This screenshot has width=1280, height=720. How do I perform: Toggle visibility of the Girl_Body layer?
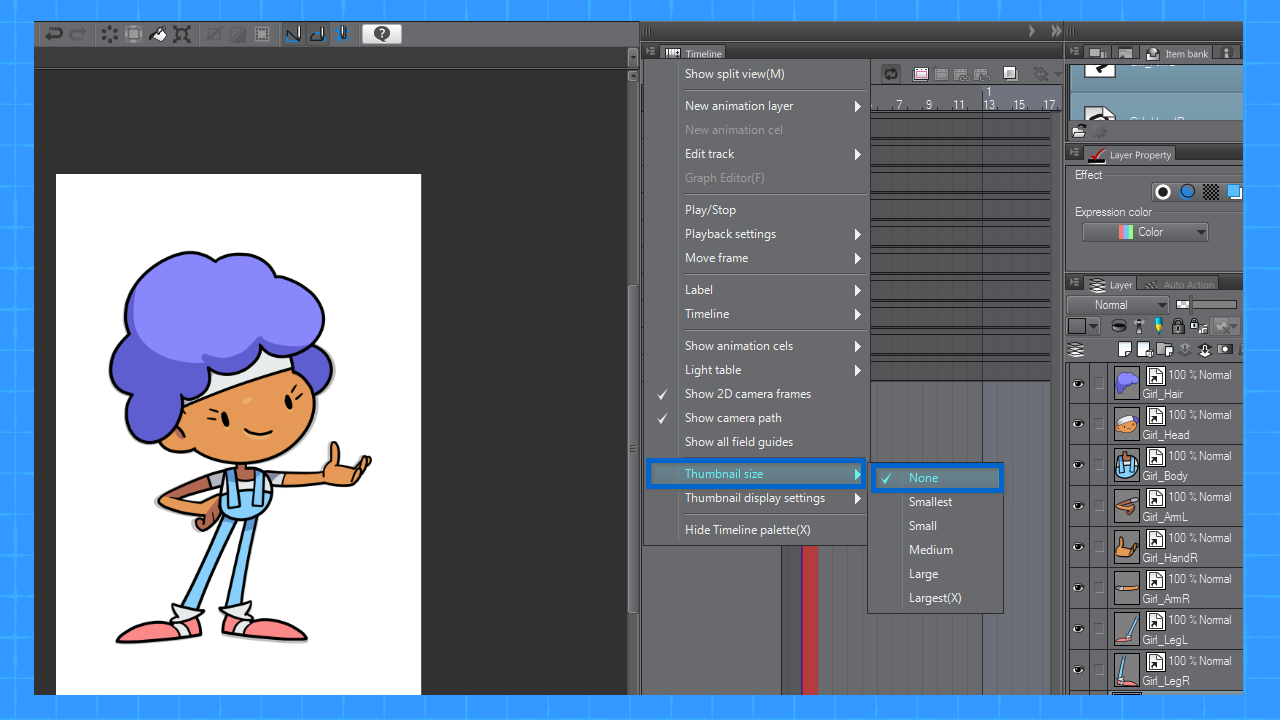click(x=1078, y=465)
